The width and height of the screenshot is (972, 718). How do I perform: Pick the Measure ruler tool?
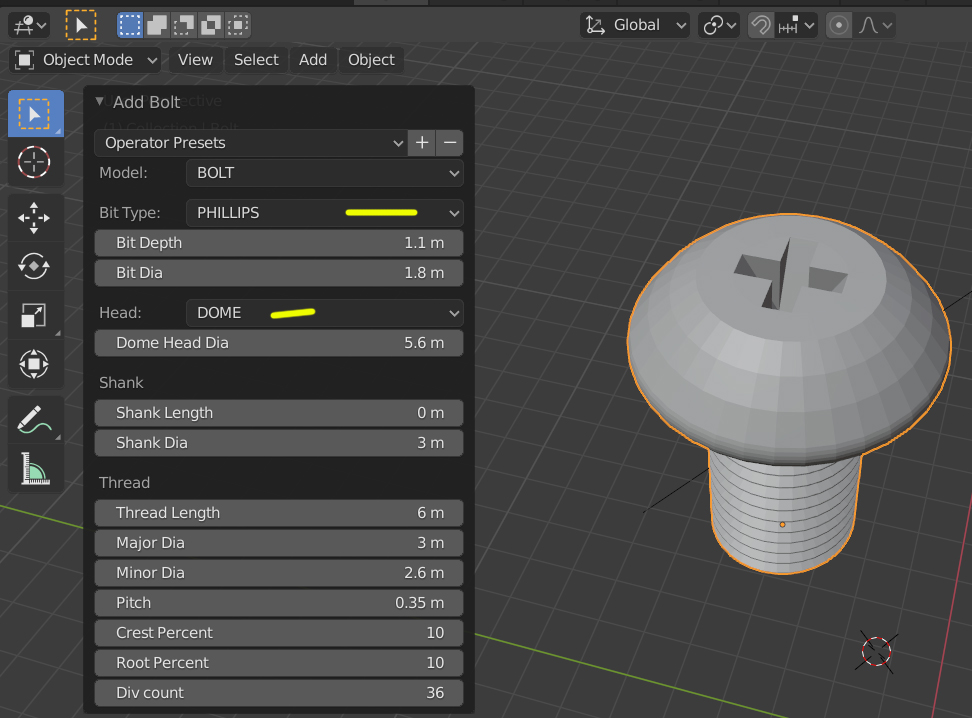34,468
